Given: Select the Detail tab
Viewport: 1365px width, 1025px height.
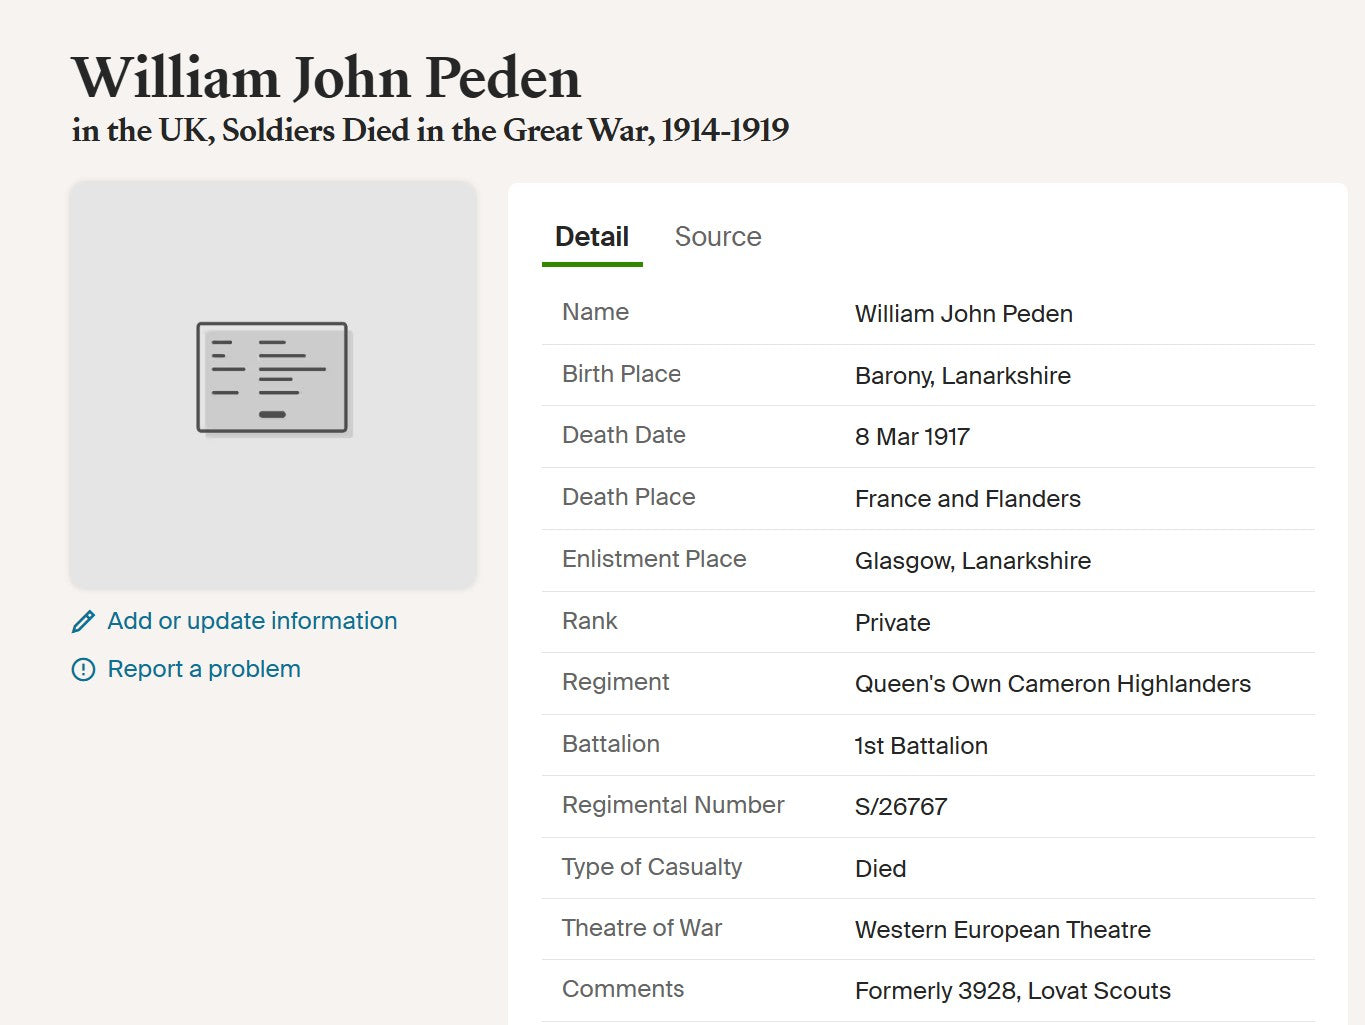Looking at the screenshot, I should (592, 237).
